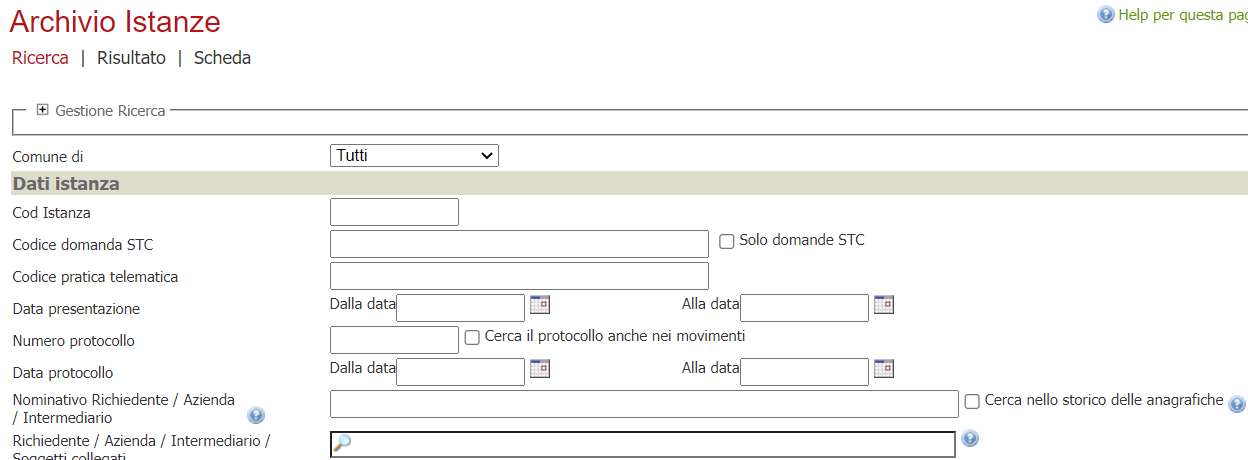The height and width of the screenshot is (460, 1248).
Task: Click the help icon at top right
Action: (1106, 15)
